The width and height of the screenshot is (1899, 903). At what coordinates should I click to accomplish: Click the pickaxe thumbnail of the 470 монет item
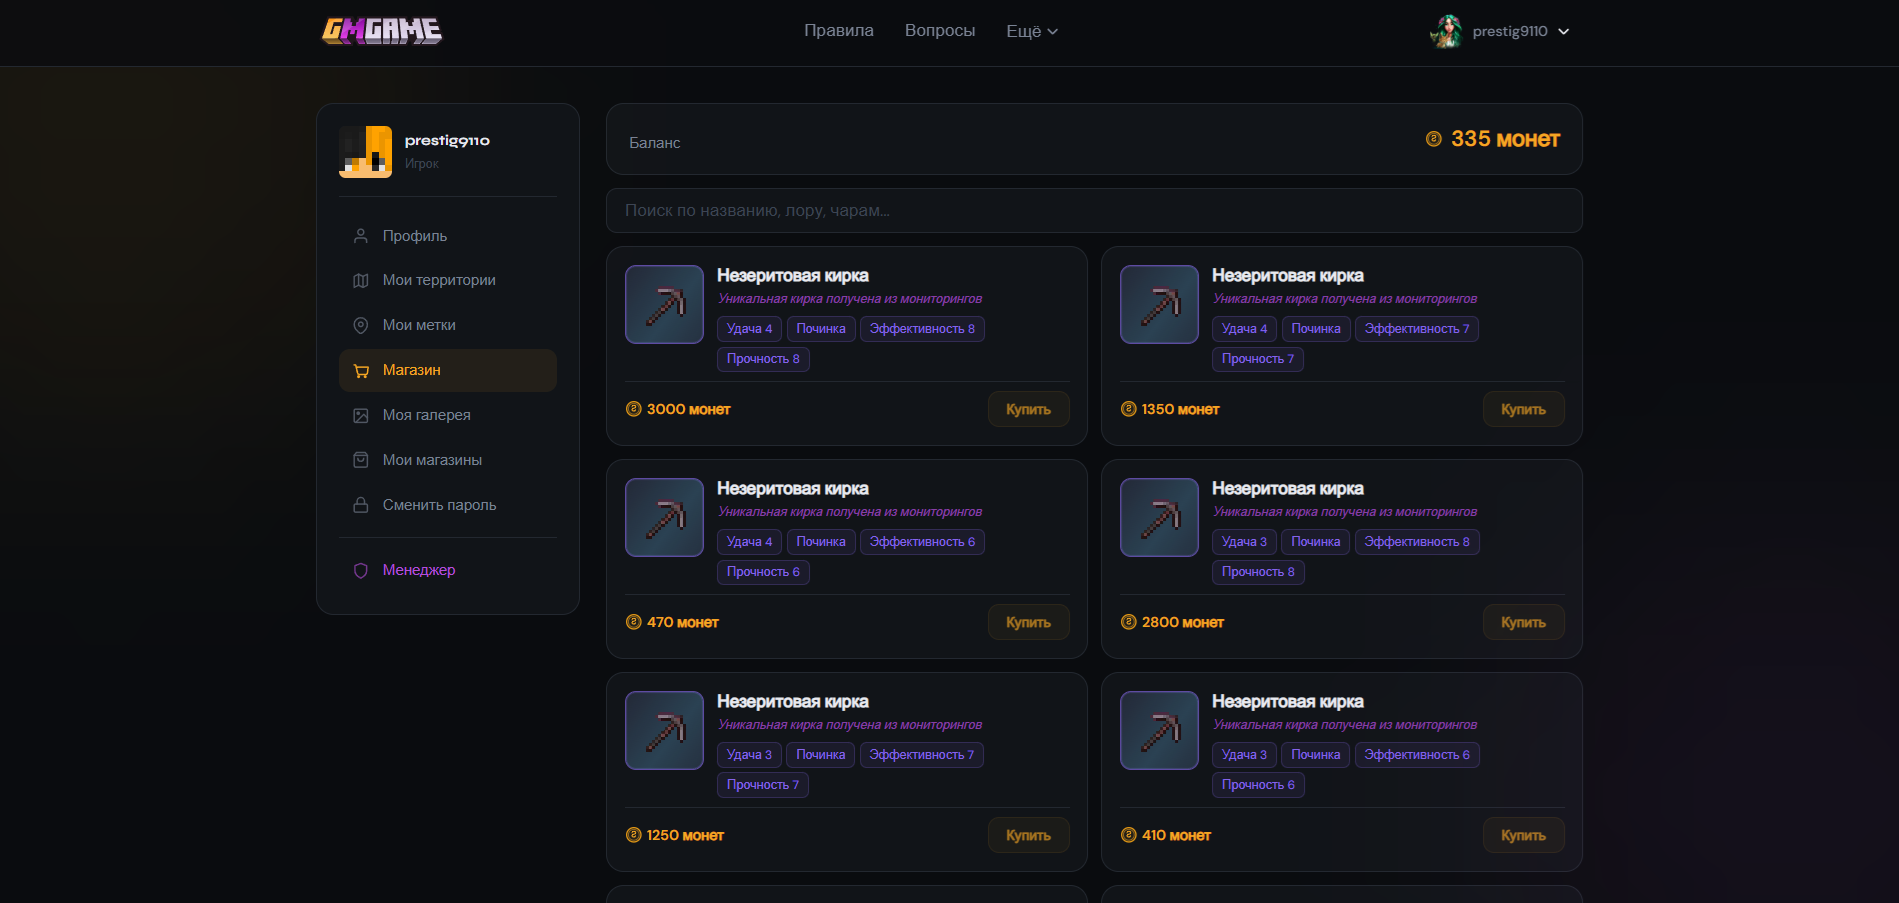pyautogui.click(x=663, y=517)
